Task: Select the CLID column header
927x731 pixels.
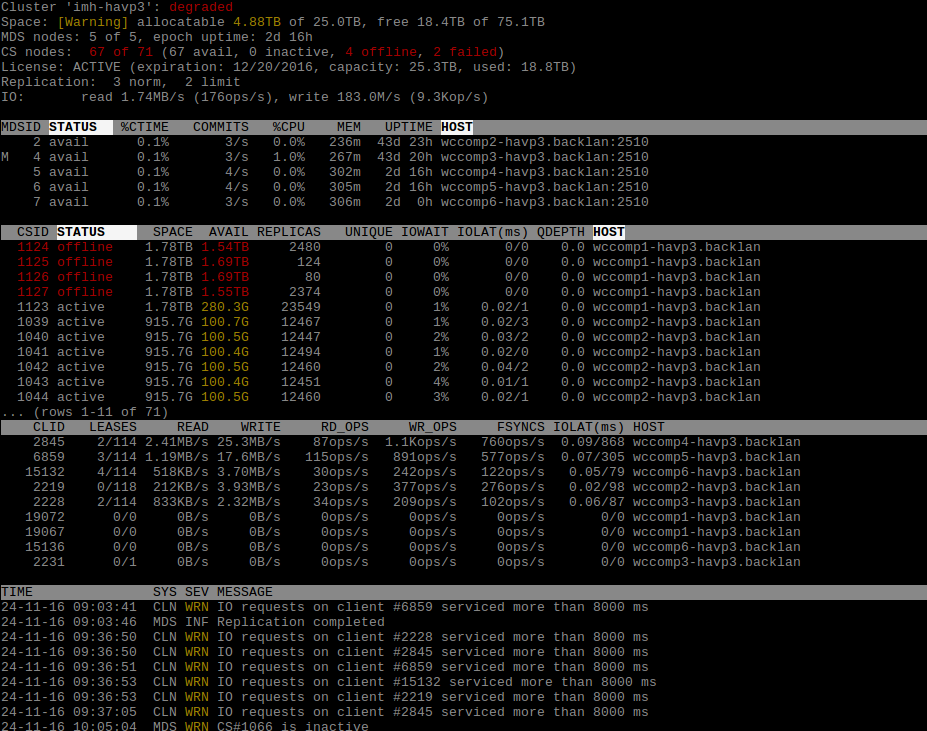Action: (48, 427)
